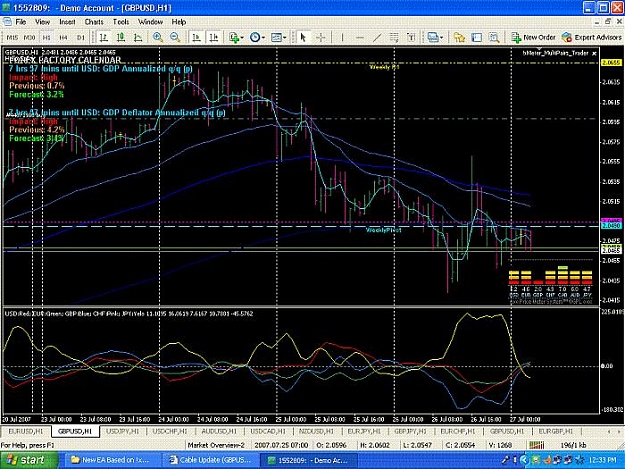
Task: Switch chart to bar chart style
Action: pos(104,37)
